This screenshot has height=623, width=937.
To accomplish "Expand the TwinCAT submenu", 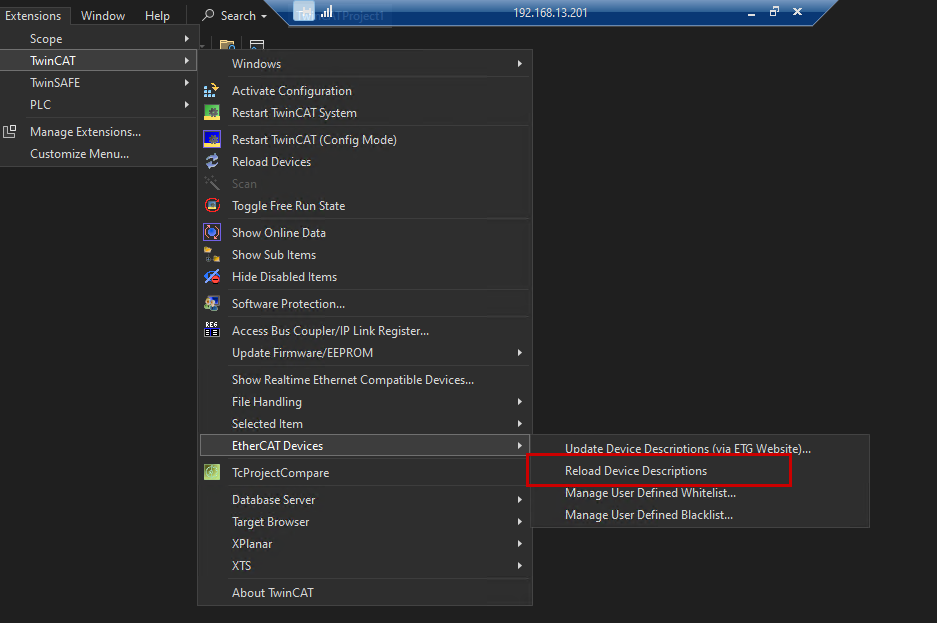I will coord(98,60).
